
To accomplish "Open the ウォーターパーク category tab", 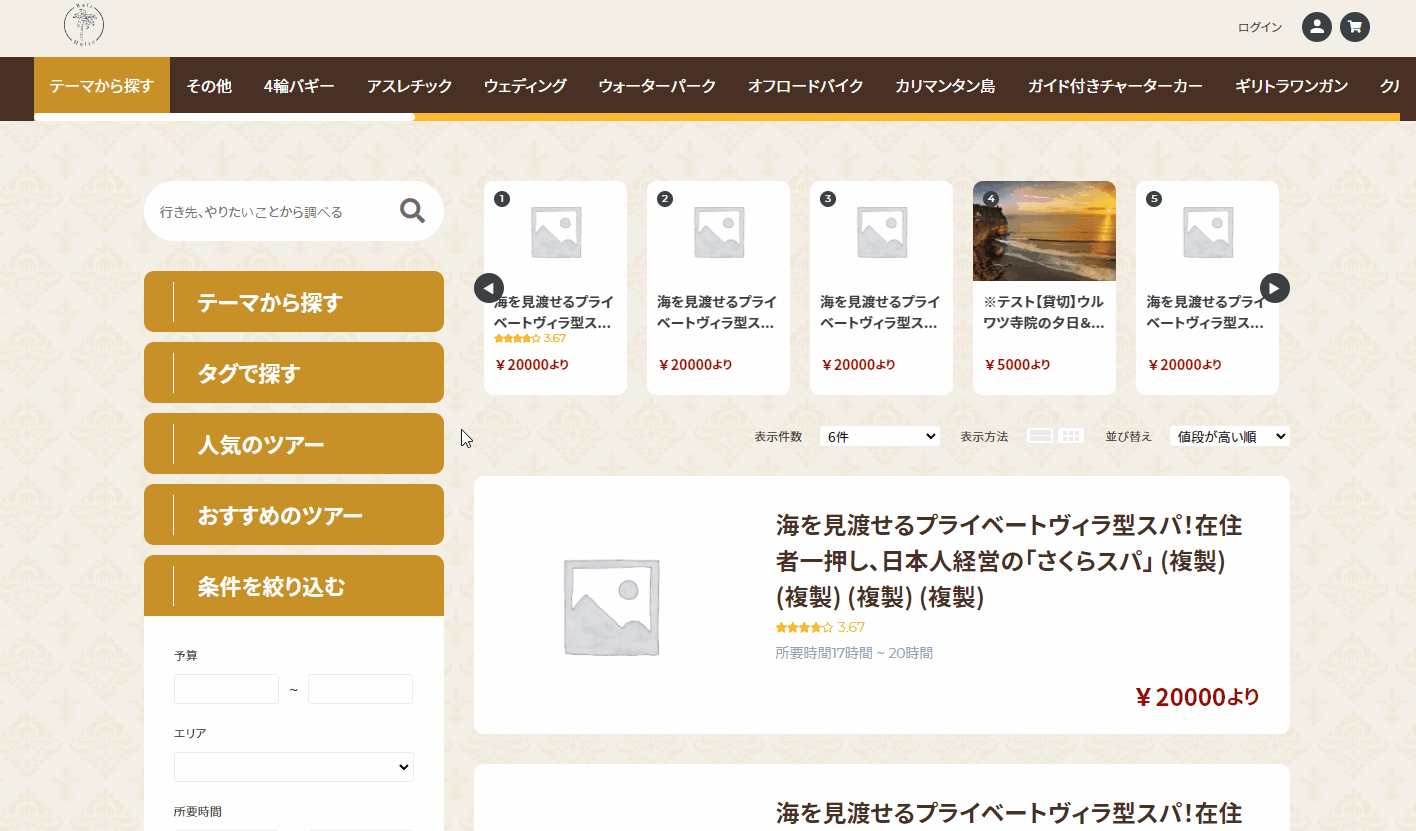I will click(x=657, y=86).
